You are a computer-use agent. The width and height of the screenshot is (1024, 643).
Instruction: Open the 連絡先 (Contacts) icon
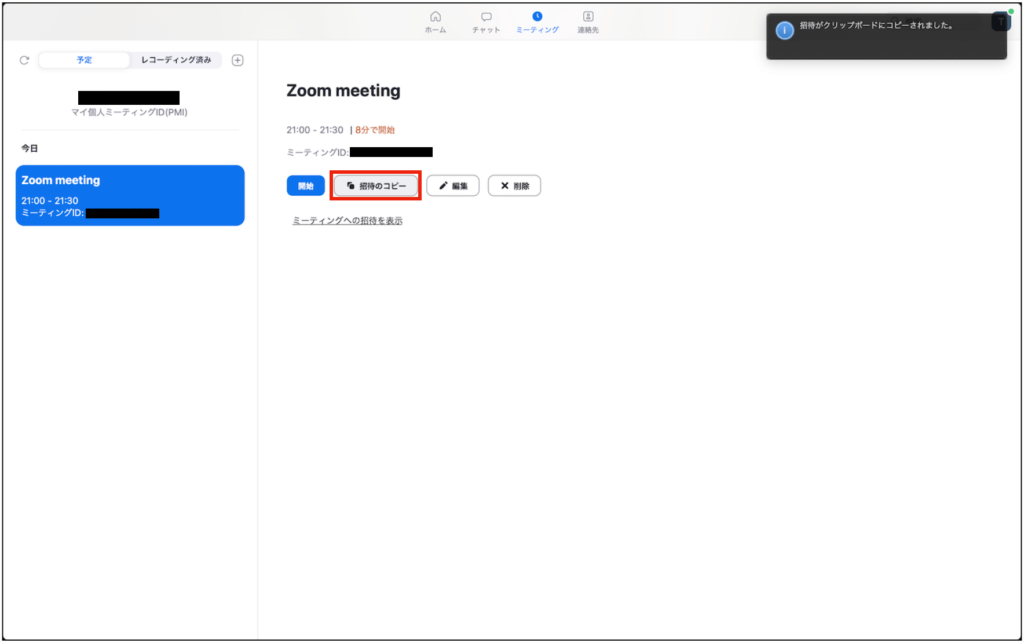(x=588, y=17)
